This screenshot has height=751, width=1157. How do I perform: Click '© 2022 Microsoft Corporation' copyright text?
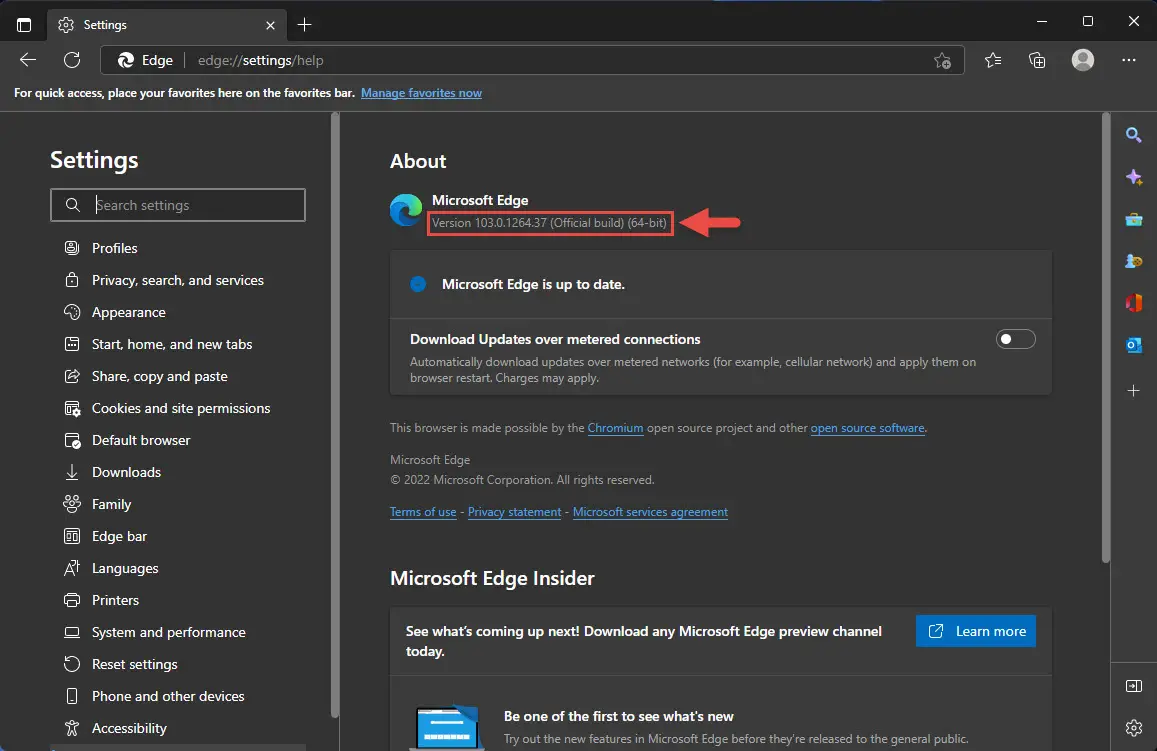pos(522,480)
